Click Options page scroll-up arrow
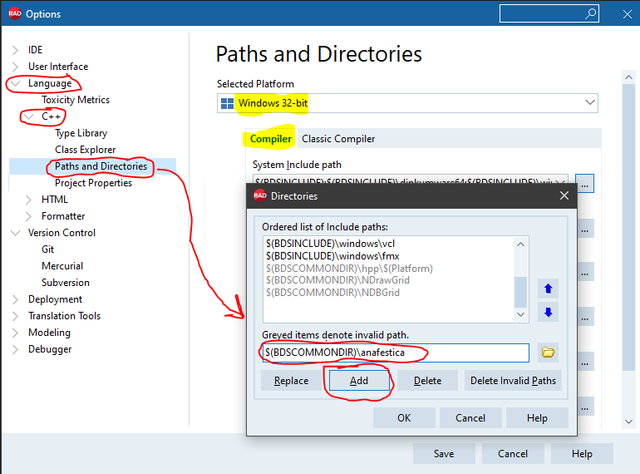The image size is (640, 474). 629,77
